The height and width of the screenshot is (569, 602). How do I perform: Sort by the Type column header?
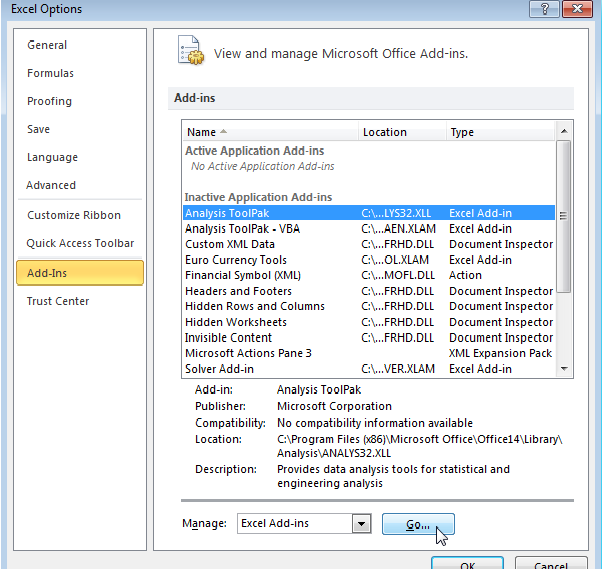coord(500,132)
